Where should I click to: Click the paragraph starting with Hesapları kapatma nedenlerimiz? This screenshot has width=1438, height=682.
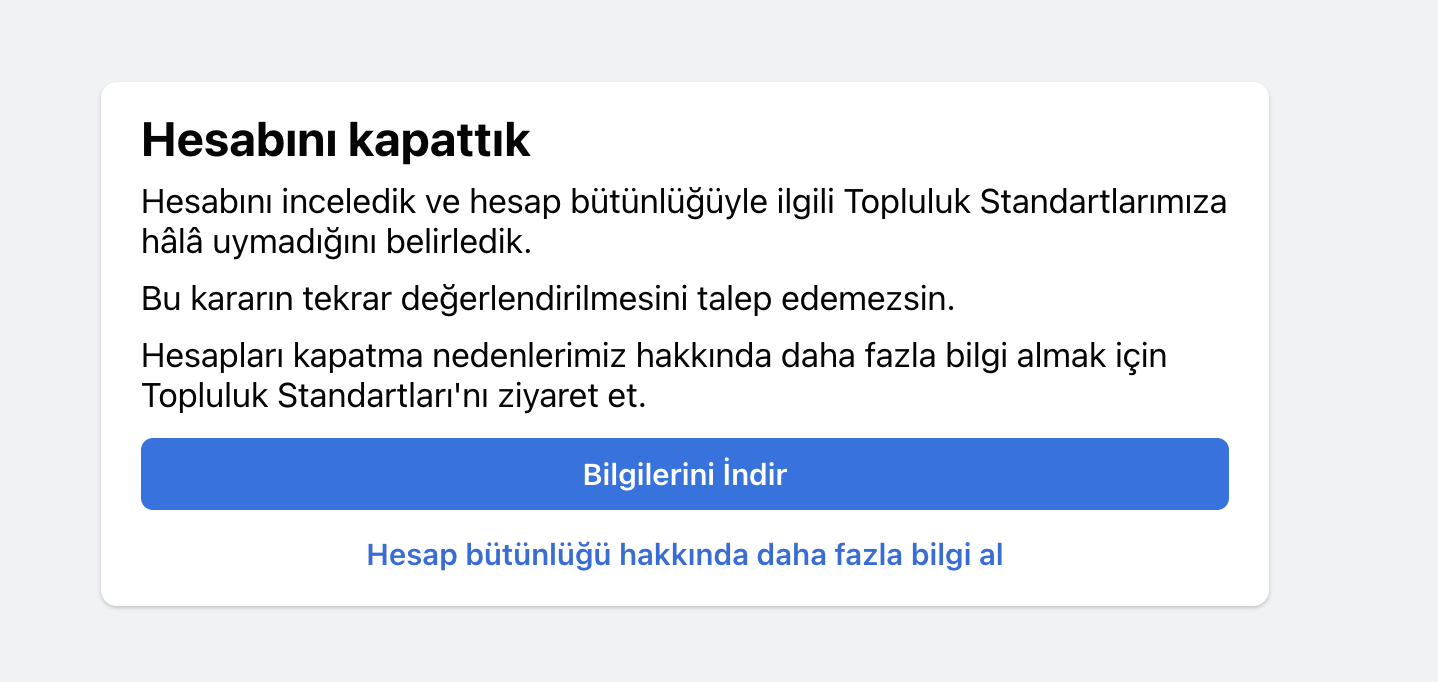click(654, 376)
